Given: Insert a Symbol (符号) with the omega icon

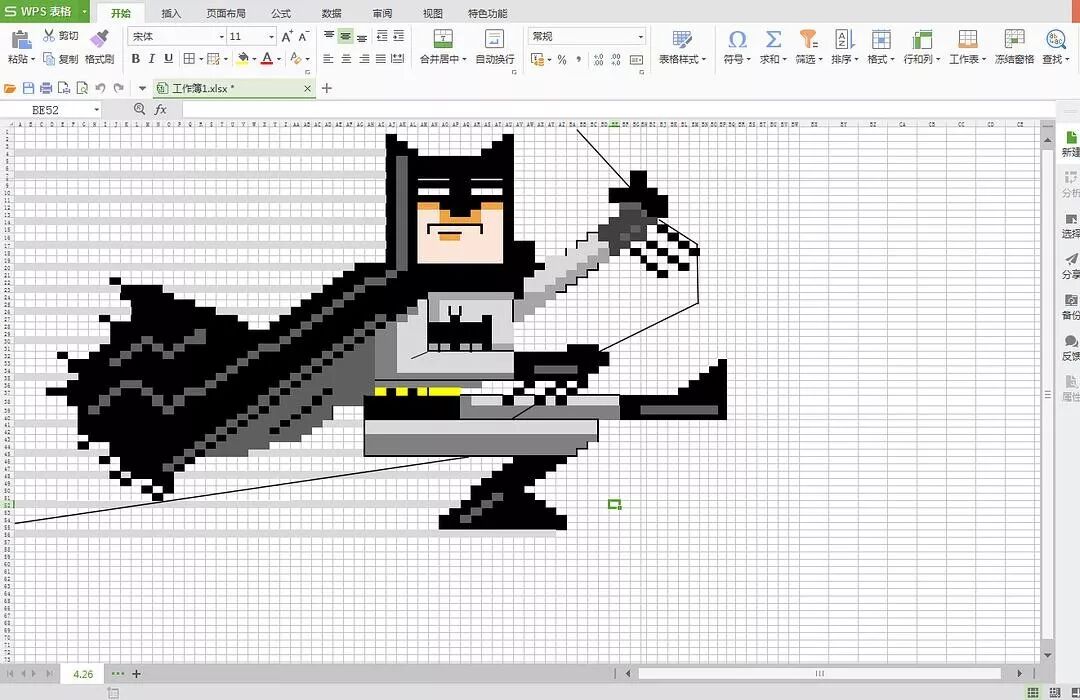Looking at the screenshot, I should click(737, 39).
